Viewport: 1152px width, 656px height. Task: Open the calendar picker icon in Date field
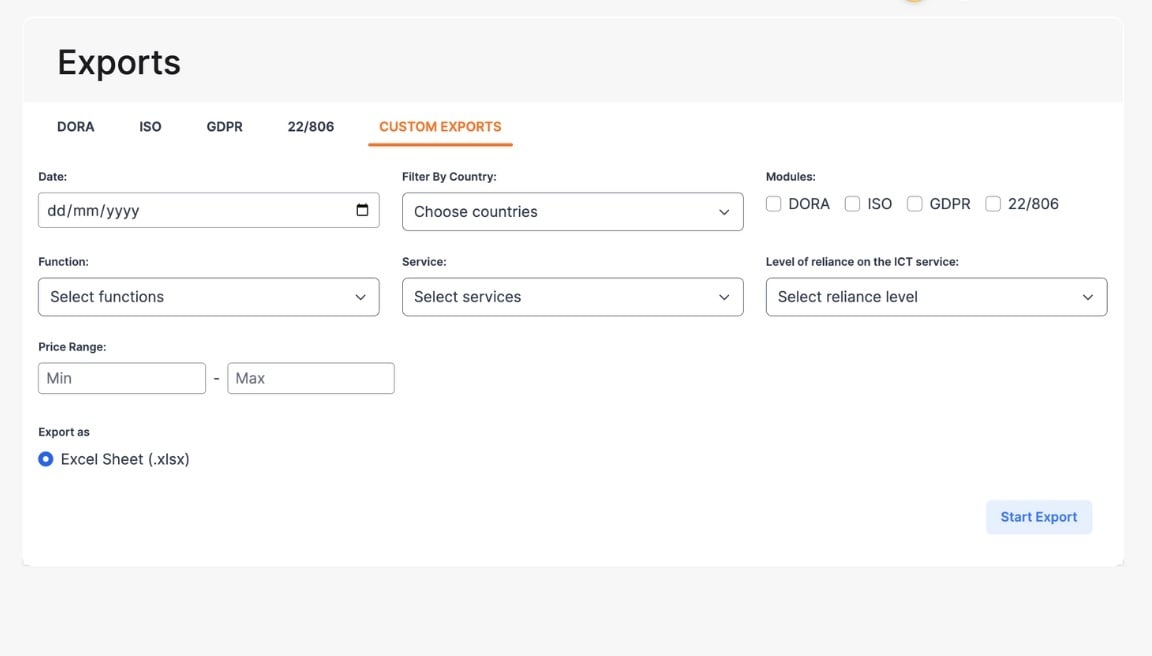coord(362,211)
